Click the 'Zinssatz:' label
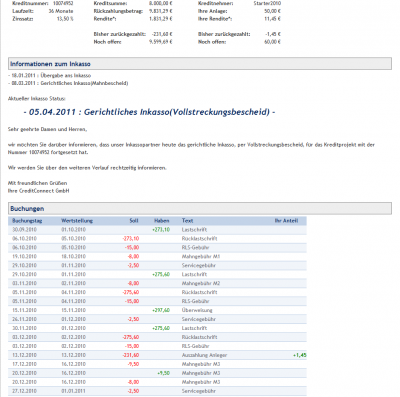This screenshot has width=400, height=397. 23,19
